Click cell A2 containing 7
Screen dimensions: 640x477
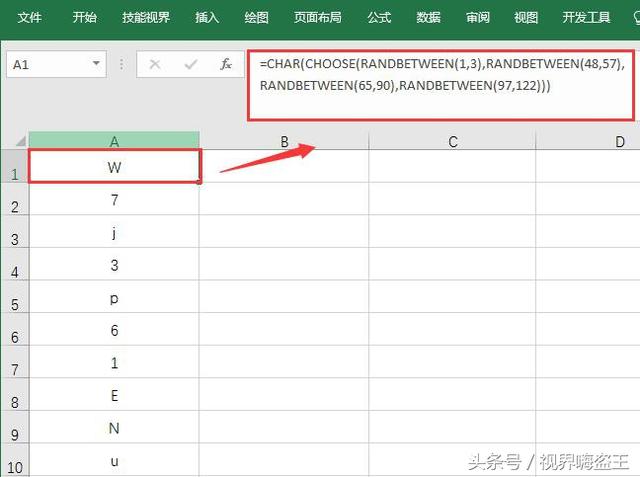click(x=114, y=199)
